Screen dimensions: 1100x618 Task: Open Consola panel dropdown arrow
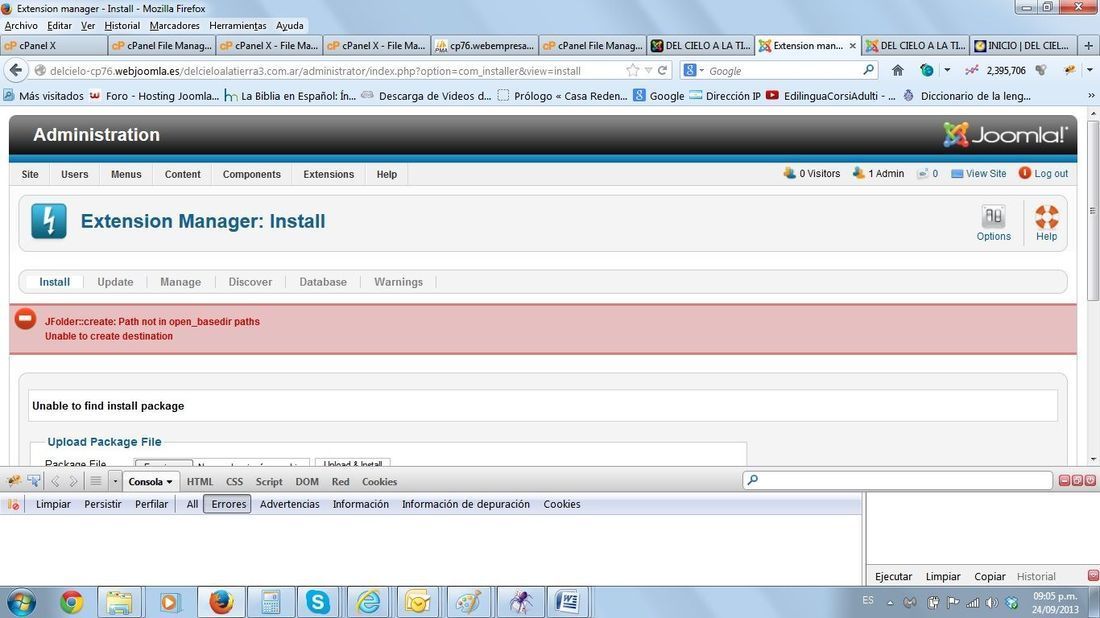[169, 482]
